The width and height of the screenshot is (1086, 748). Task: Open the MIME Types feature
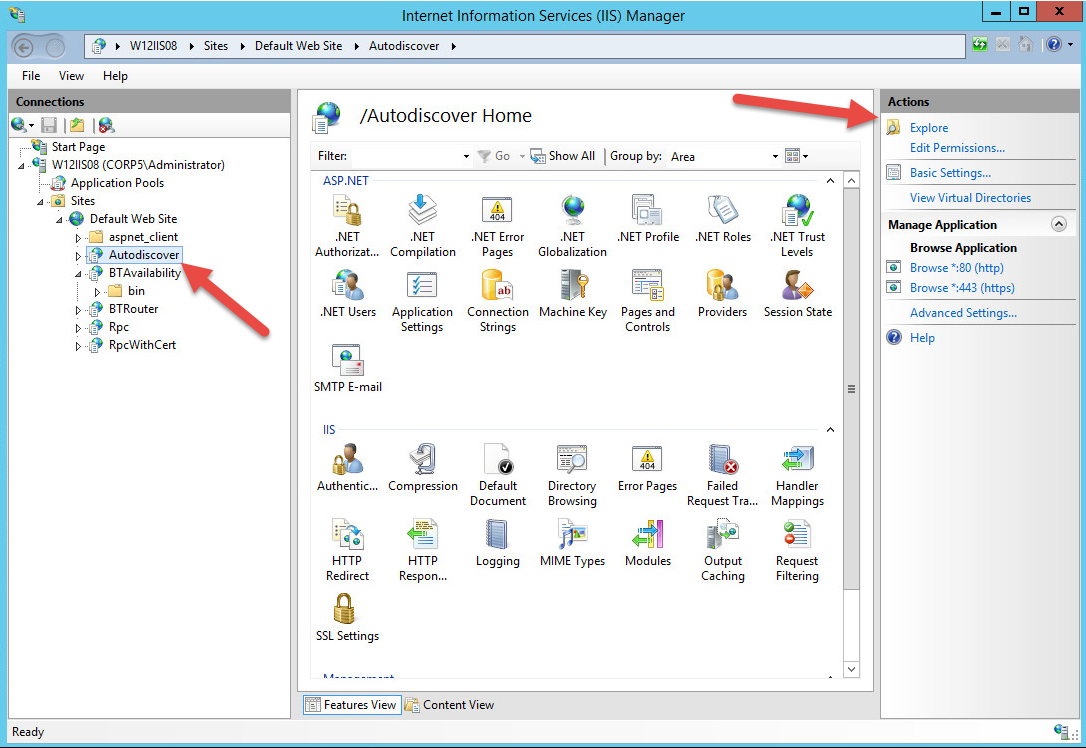coord(572,543)
